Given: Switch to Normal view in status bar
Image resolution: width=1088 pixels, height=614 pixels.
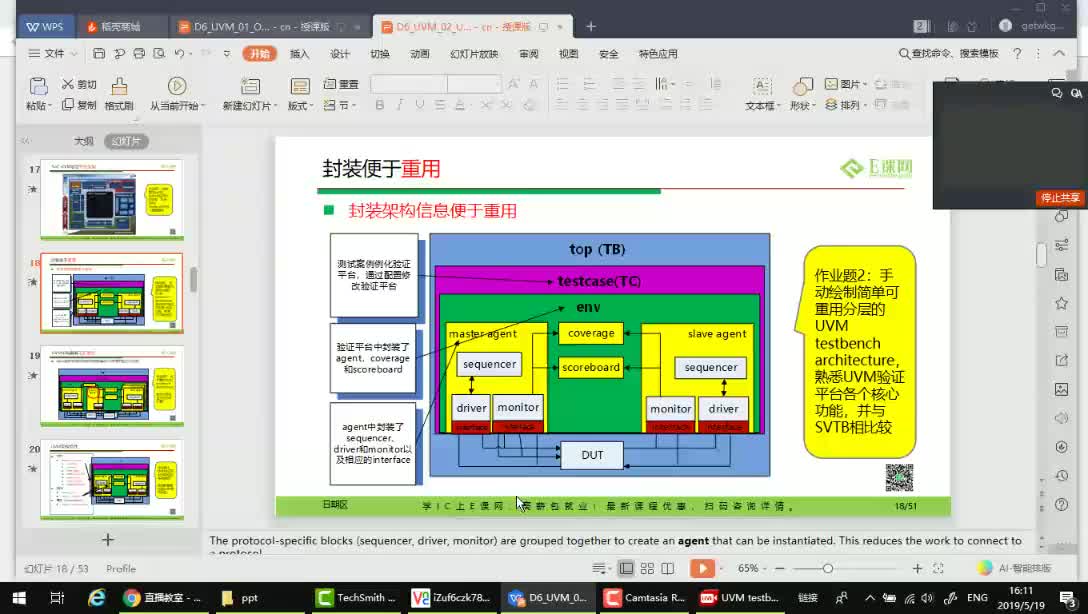Looking at the screenshot, I should pyautogui.click(x=626, y=568).
